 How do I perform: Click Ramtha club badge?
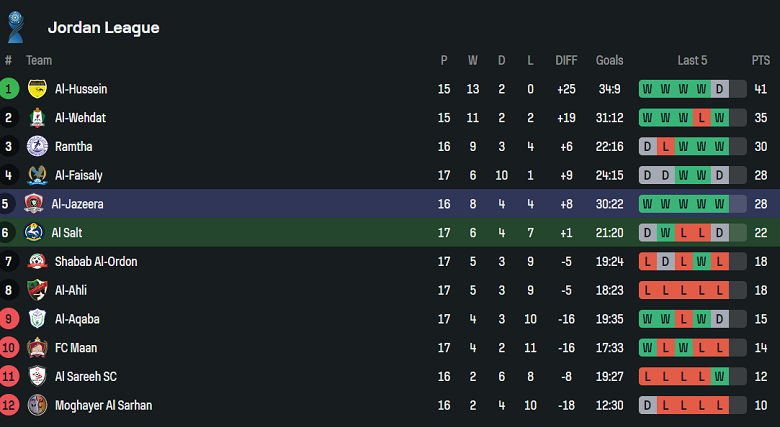click(37, 147)
